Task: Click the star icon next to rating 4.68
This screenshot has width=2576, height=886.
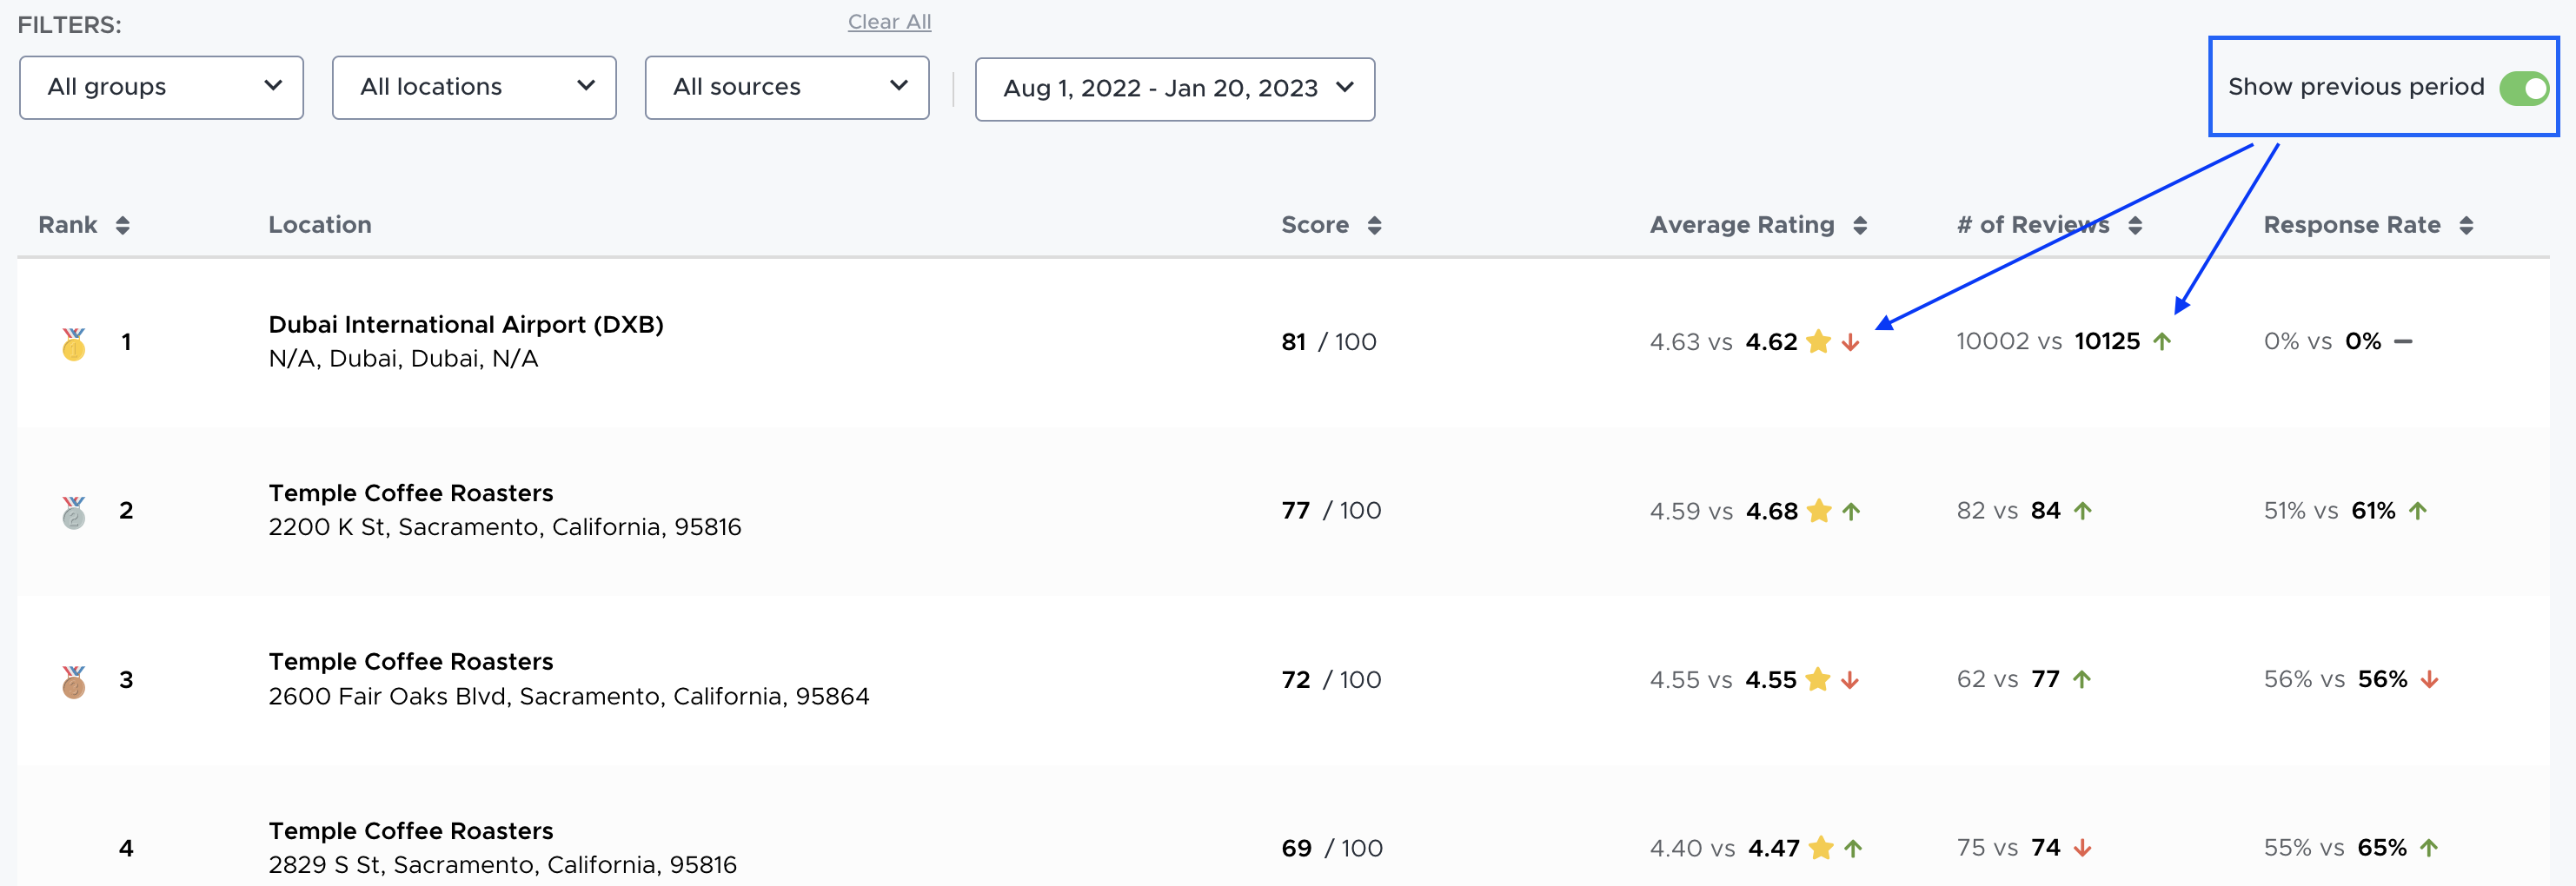Action: click(x=1819, y=511)
